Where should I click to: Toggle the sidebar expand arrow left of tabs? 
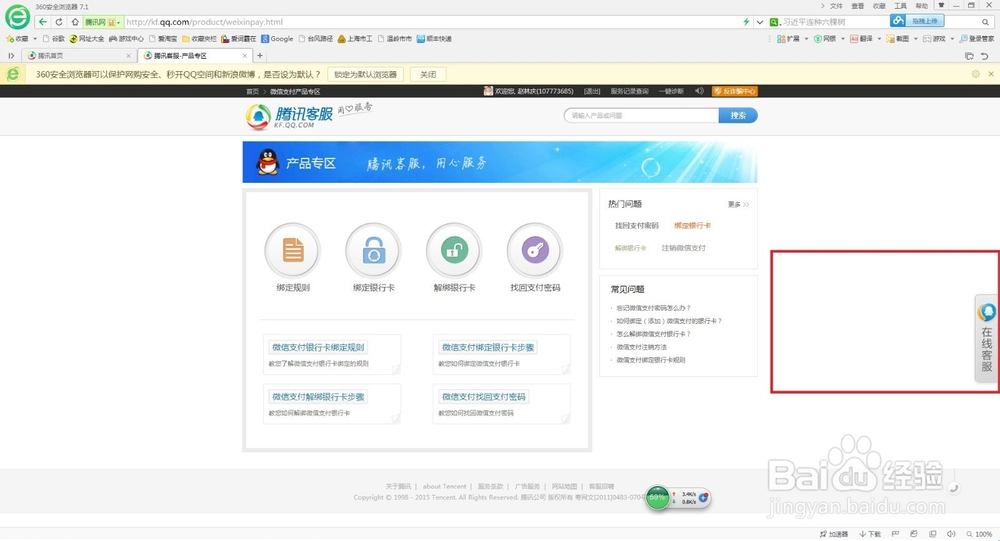pyautogui.click(x=11, y=56)
